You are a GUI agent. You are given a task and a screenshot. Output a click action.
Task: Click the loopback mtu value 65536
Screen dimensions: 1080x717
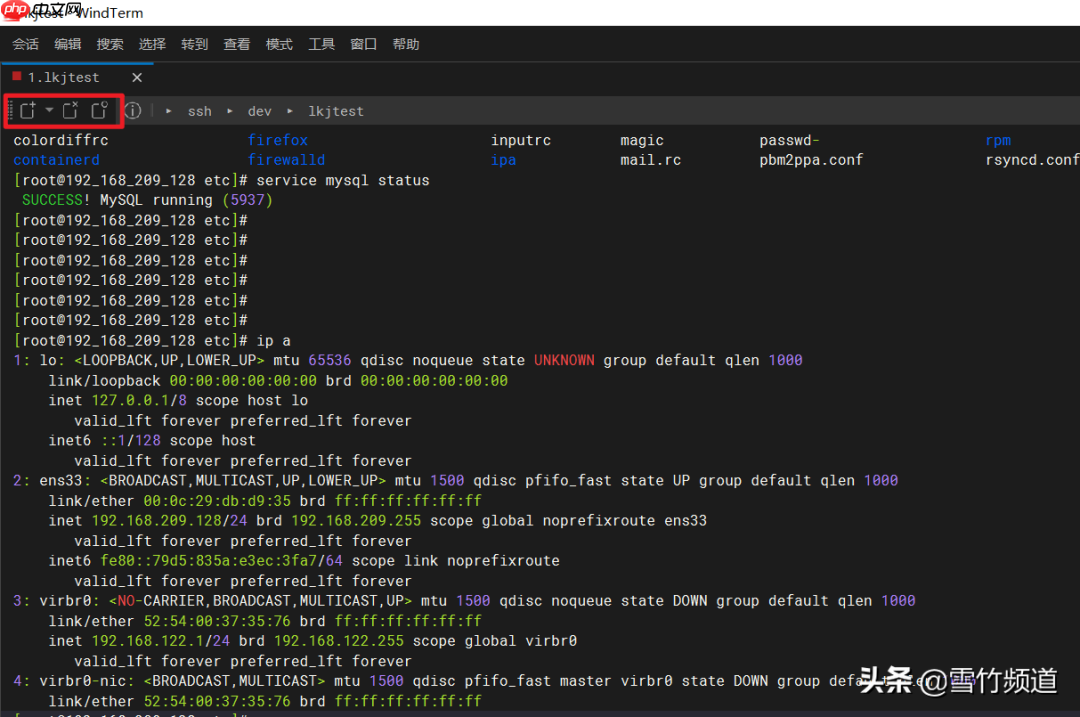click(330, 360)
